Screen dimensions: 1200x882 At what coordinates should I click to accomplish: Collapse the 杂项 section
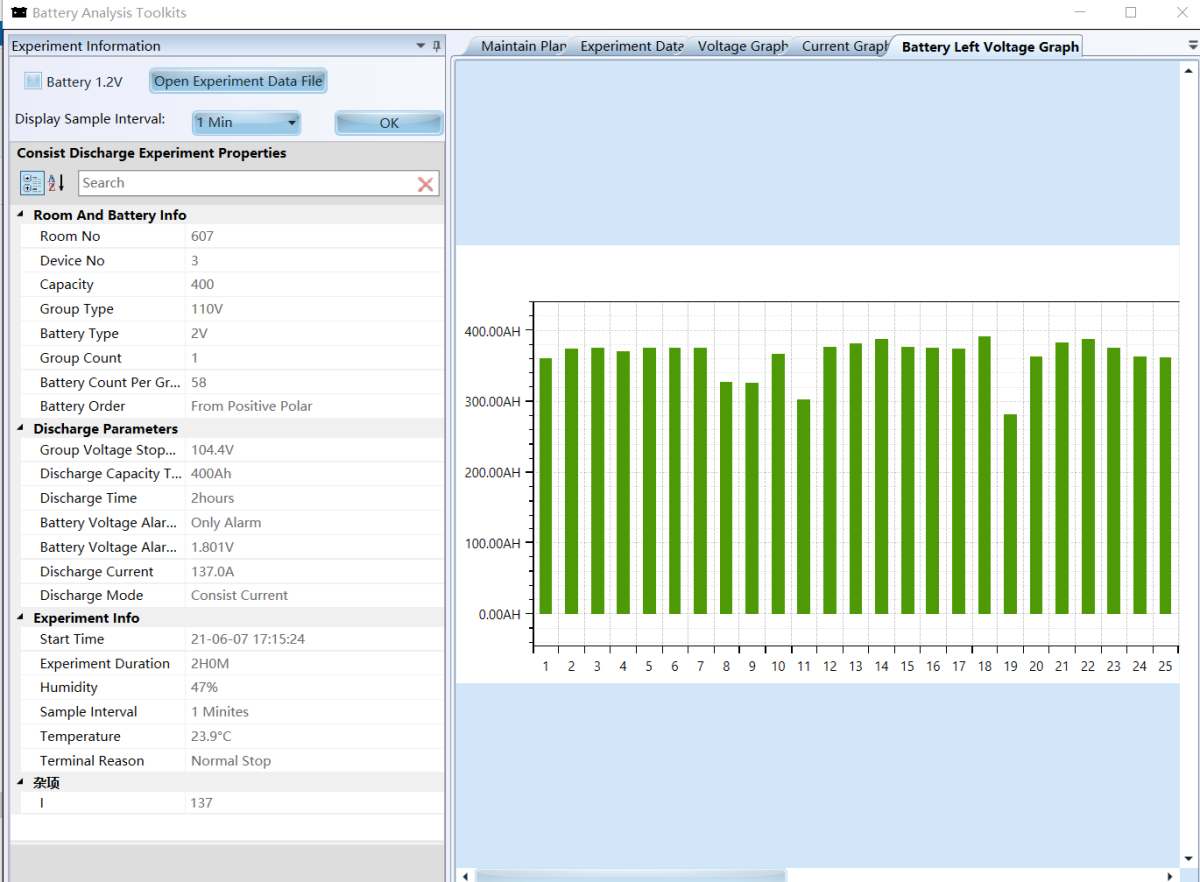[x=22, y=783]
